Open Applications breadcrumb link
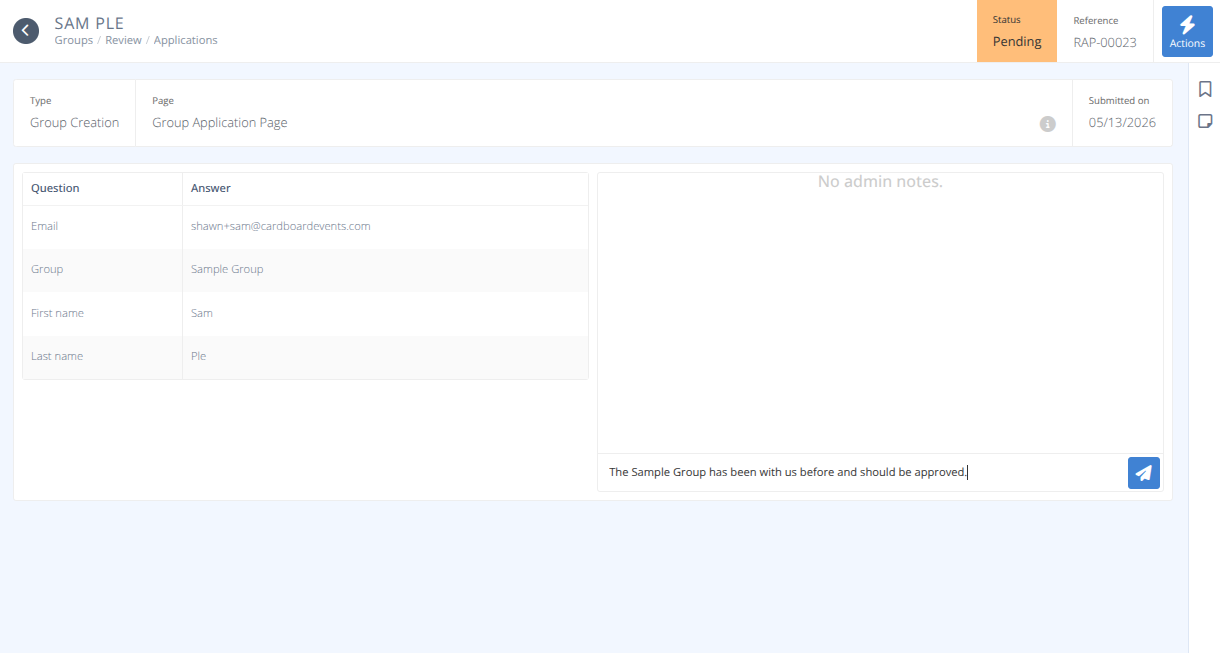1220x653 pixels. (x=185, y=40)
